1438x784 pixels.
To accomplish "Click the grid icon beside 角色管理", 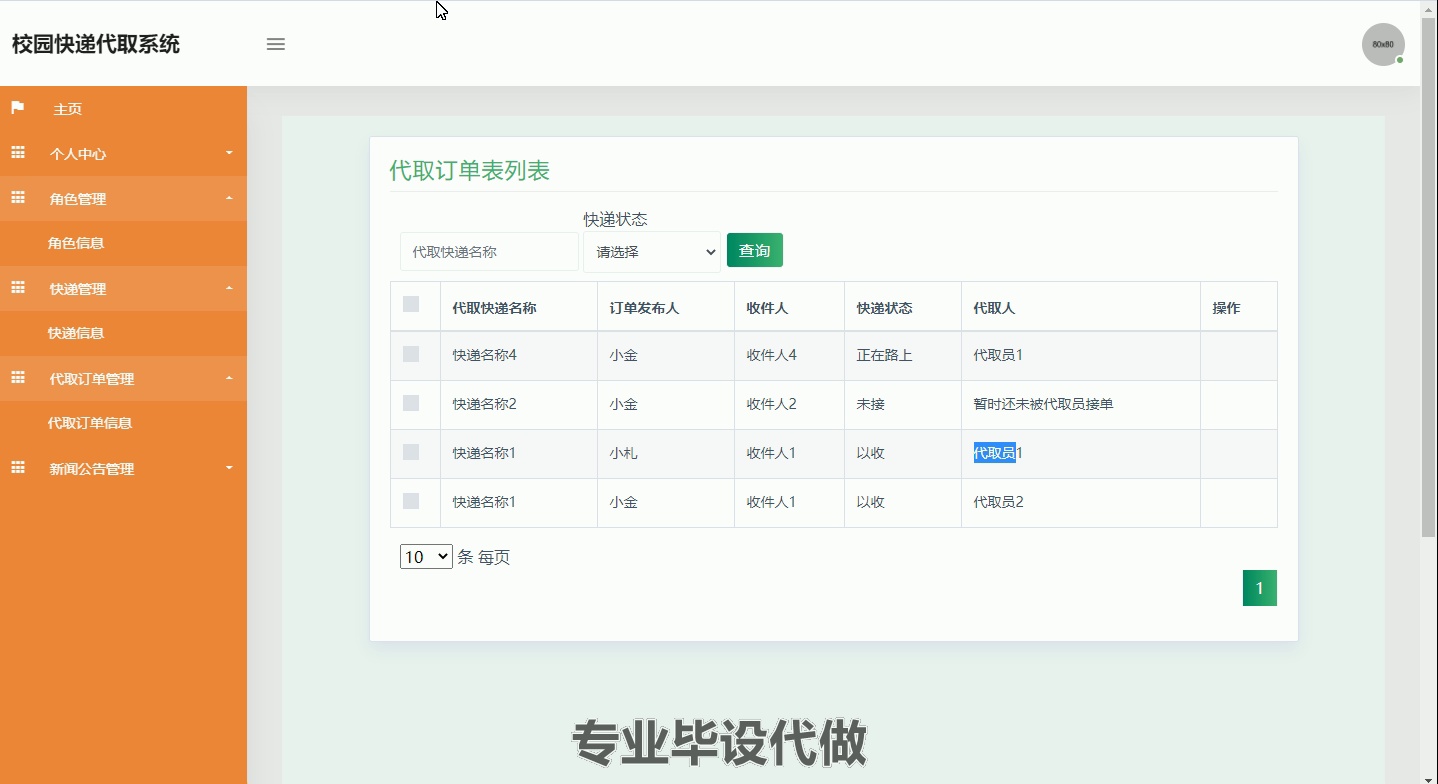I will tap(17, 198).
